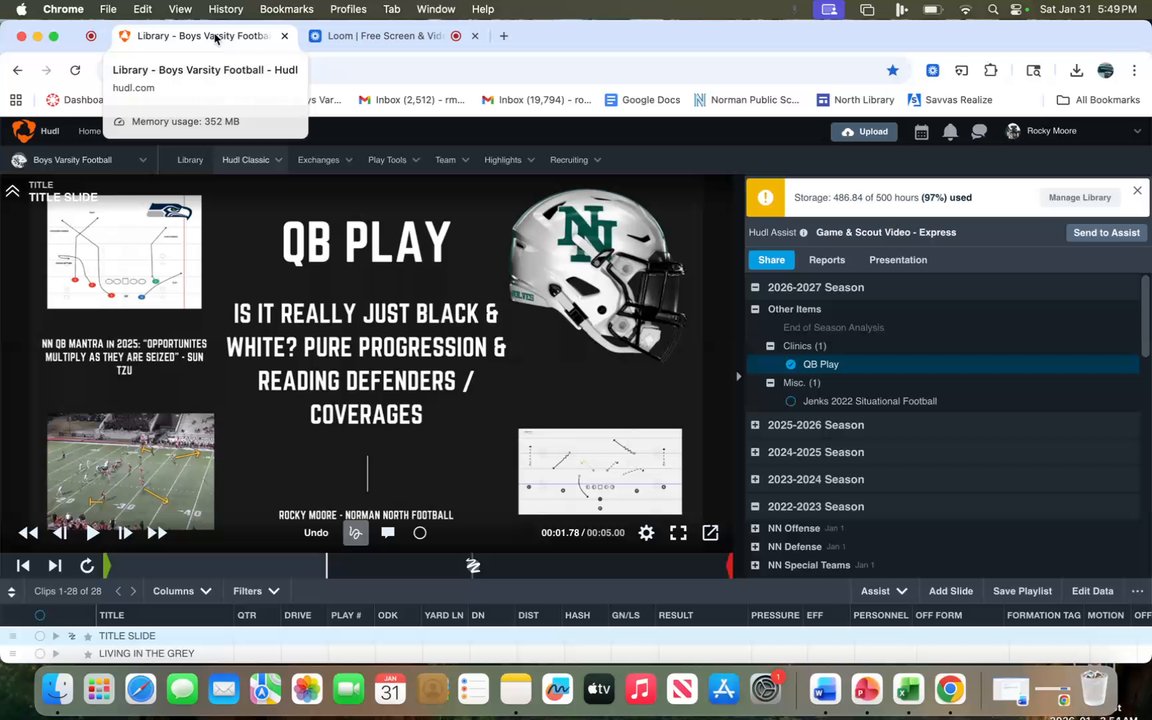Image resolution: width=1152 pixels, height=720 pixels.
Task: Check the Jenks 2022 Situational Football circle
Action: coord(791,401)
